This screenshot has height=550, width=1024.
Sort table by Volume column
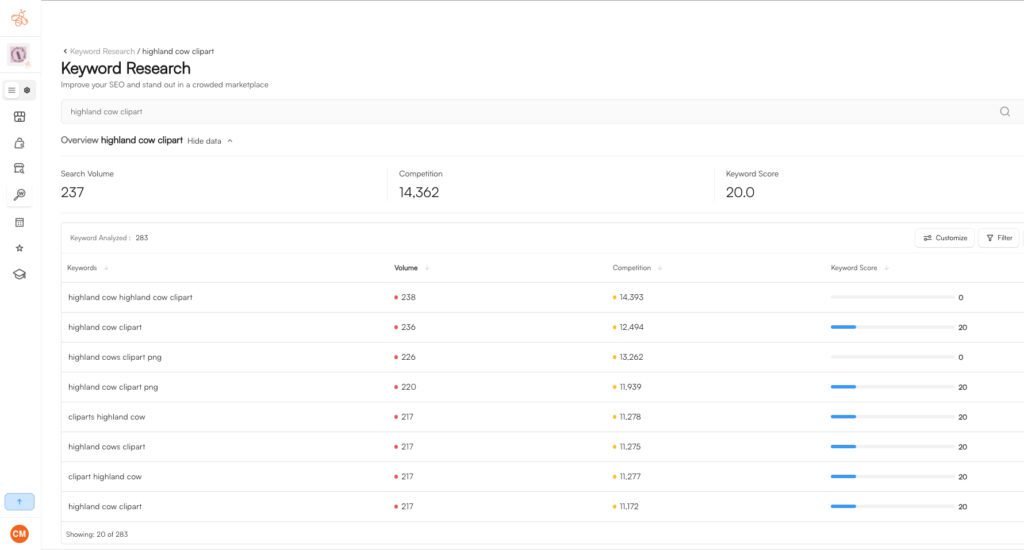click(406, 268)
